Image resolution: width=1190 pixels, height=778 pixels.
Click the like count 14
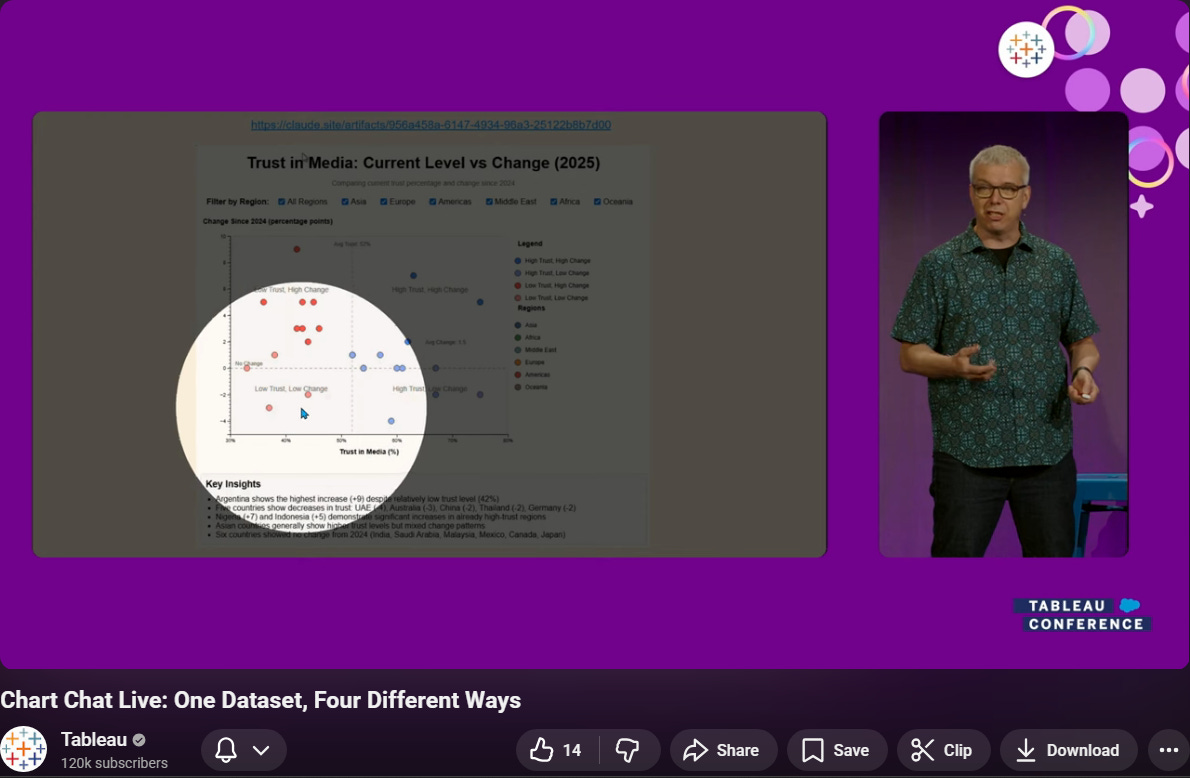572,750
